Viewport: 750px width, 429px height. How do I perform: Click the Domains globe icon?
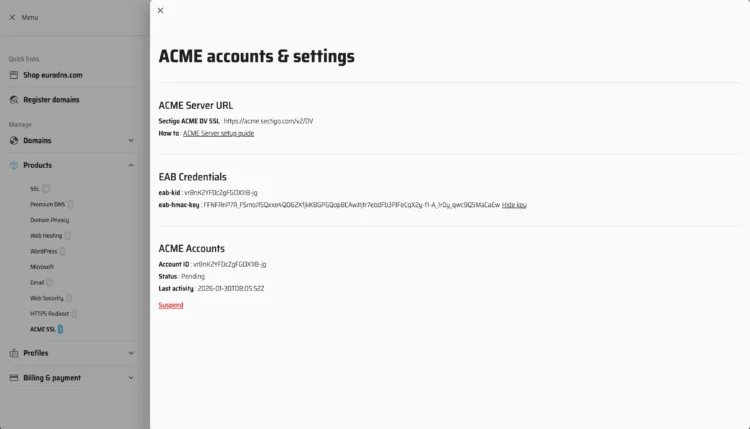pyautogui.click(x=14, y=141)
